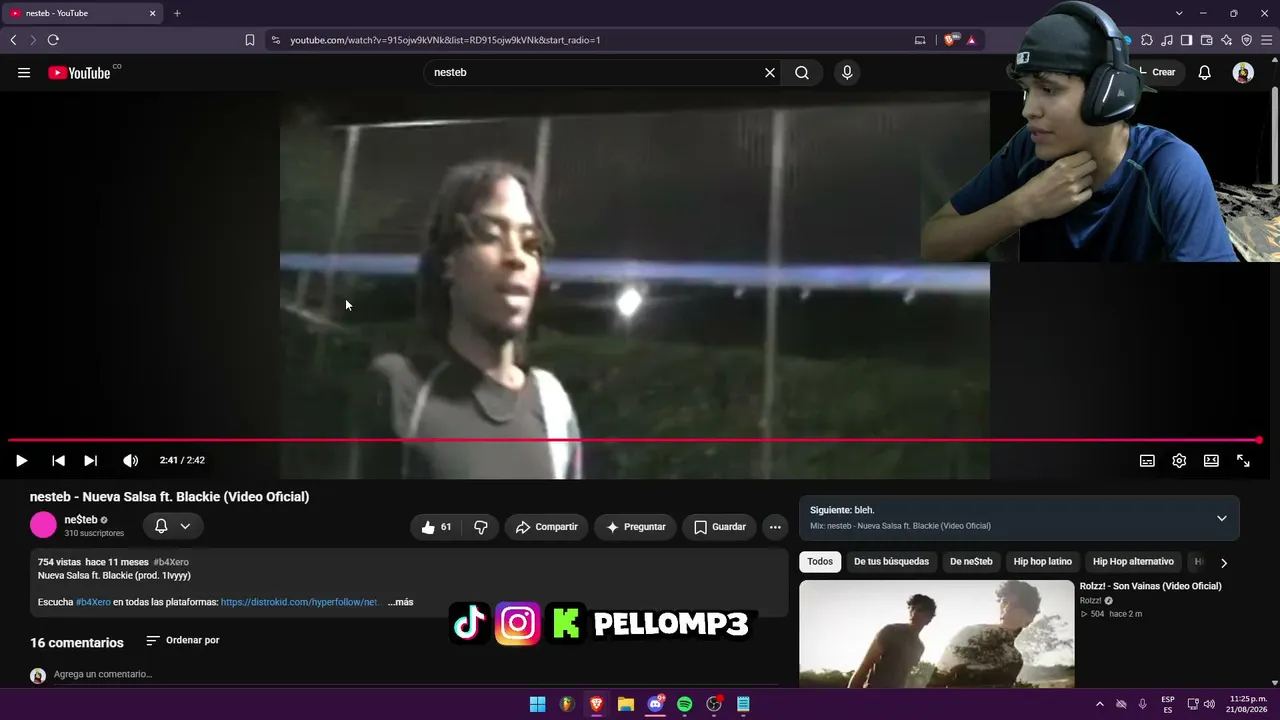Image resolution: width=1280 pixels, height=720 pixels.
Task: Open the Rolzz! - Son Vainas title
Action: coord(1150,586)
